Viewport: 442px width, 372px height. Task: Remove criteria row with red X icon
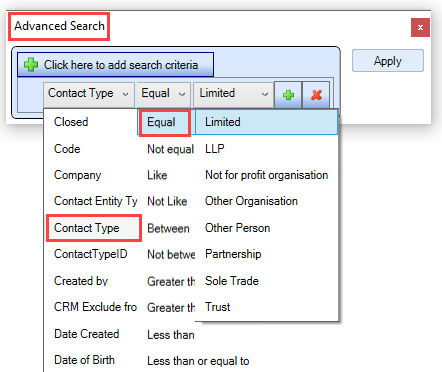coord(316,95)
